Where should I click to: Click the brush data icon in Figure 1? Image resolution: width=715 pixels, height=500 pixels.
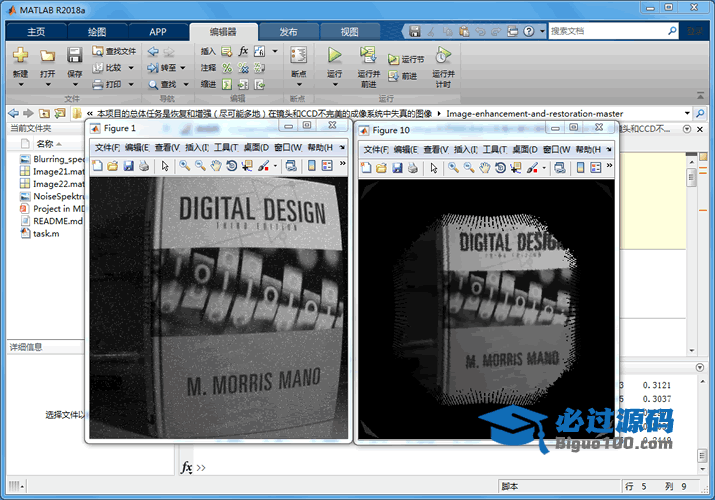click(264, 166)
